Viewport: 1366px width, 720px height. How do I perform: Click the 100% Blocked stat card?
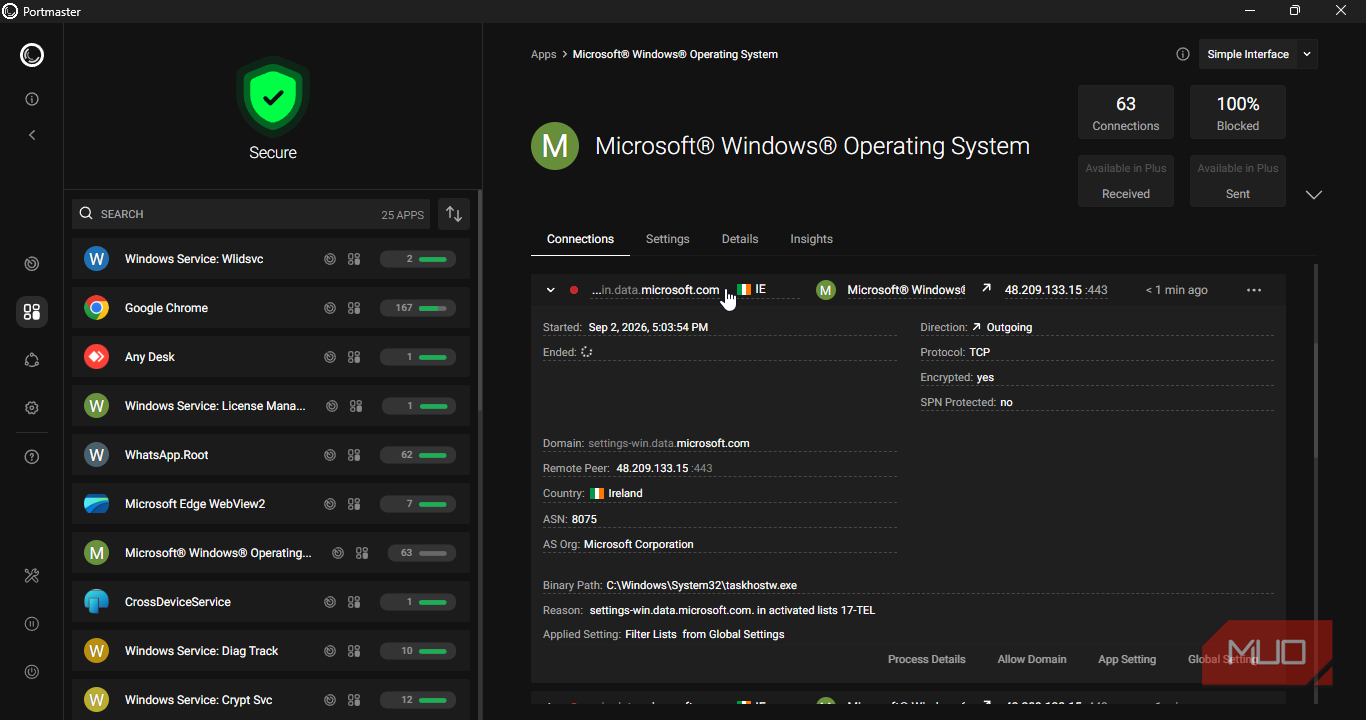click(x=1238, y=113)
